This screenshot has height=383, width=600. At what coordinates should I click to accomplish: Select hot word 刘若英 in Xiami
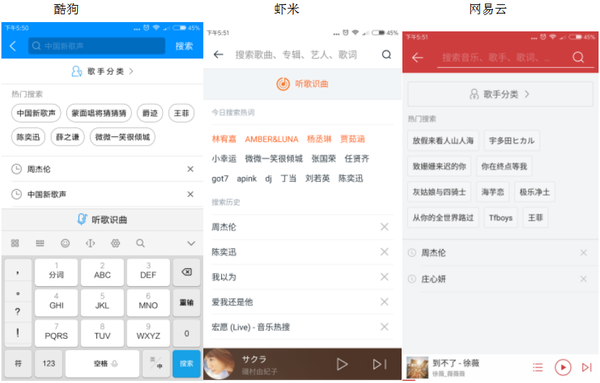[317, 179]
